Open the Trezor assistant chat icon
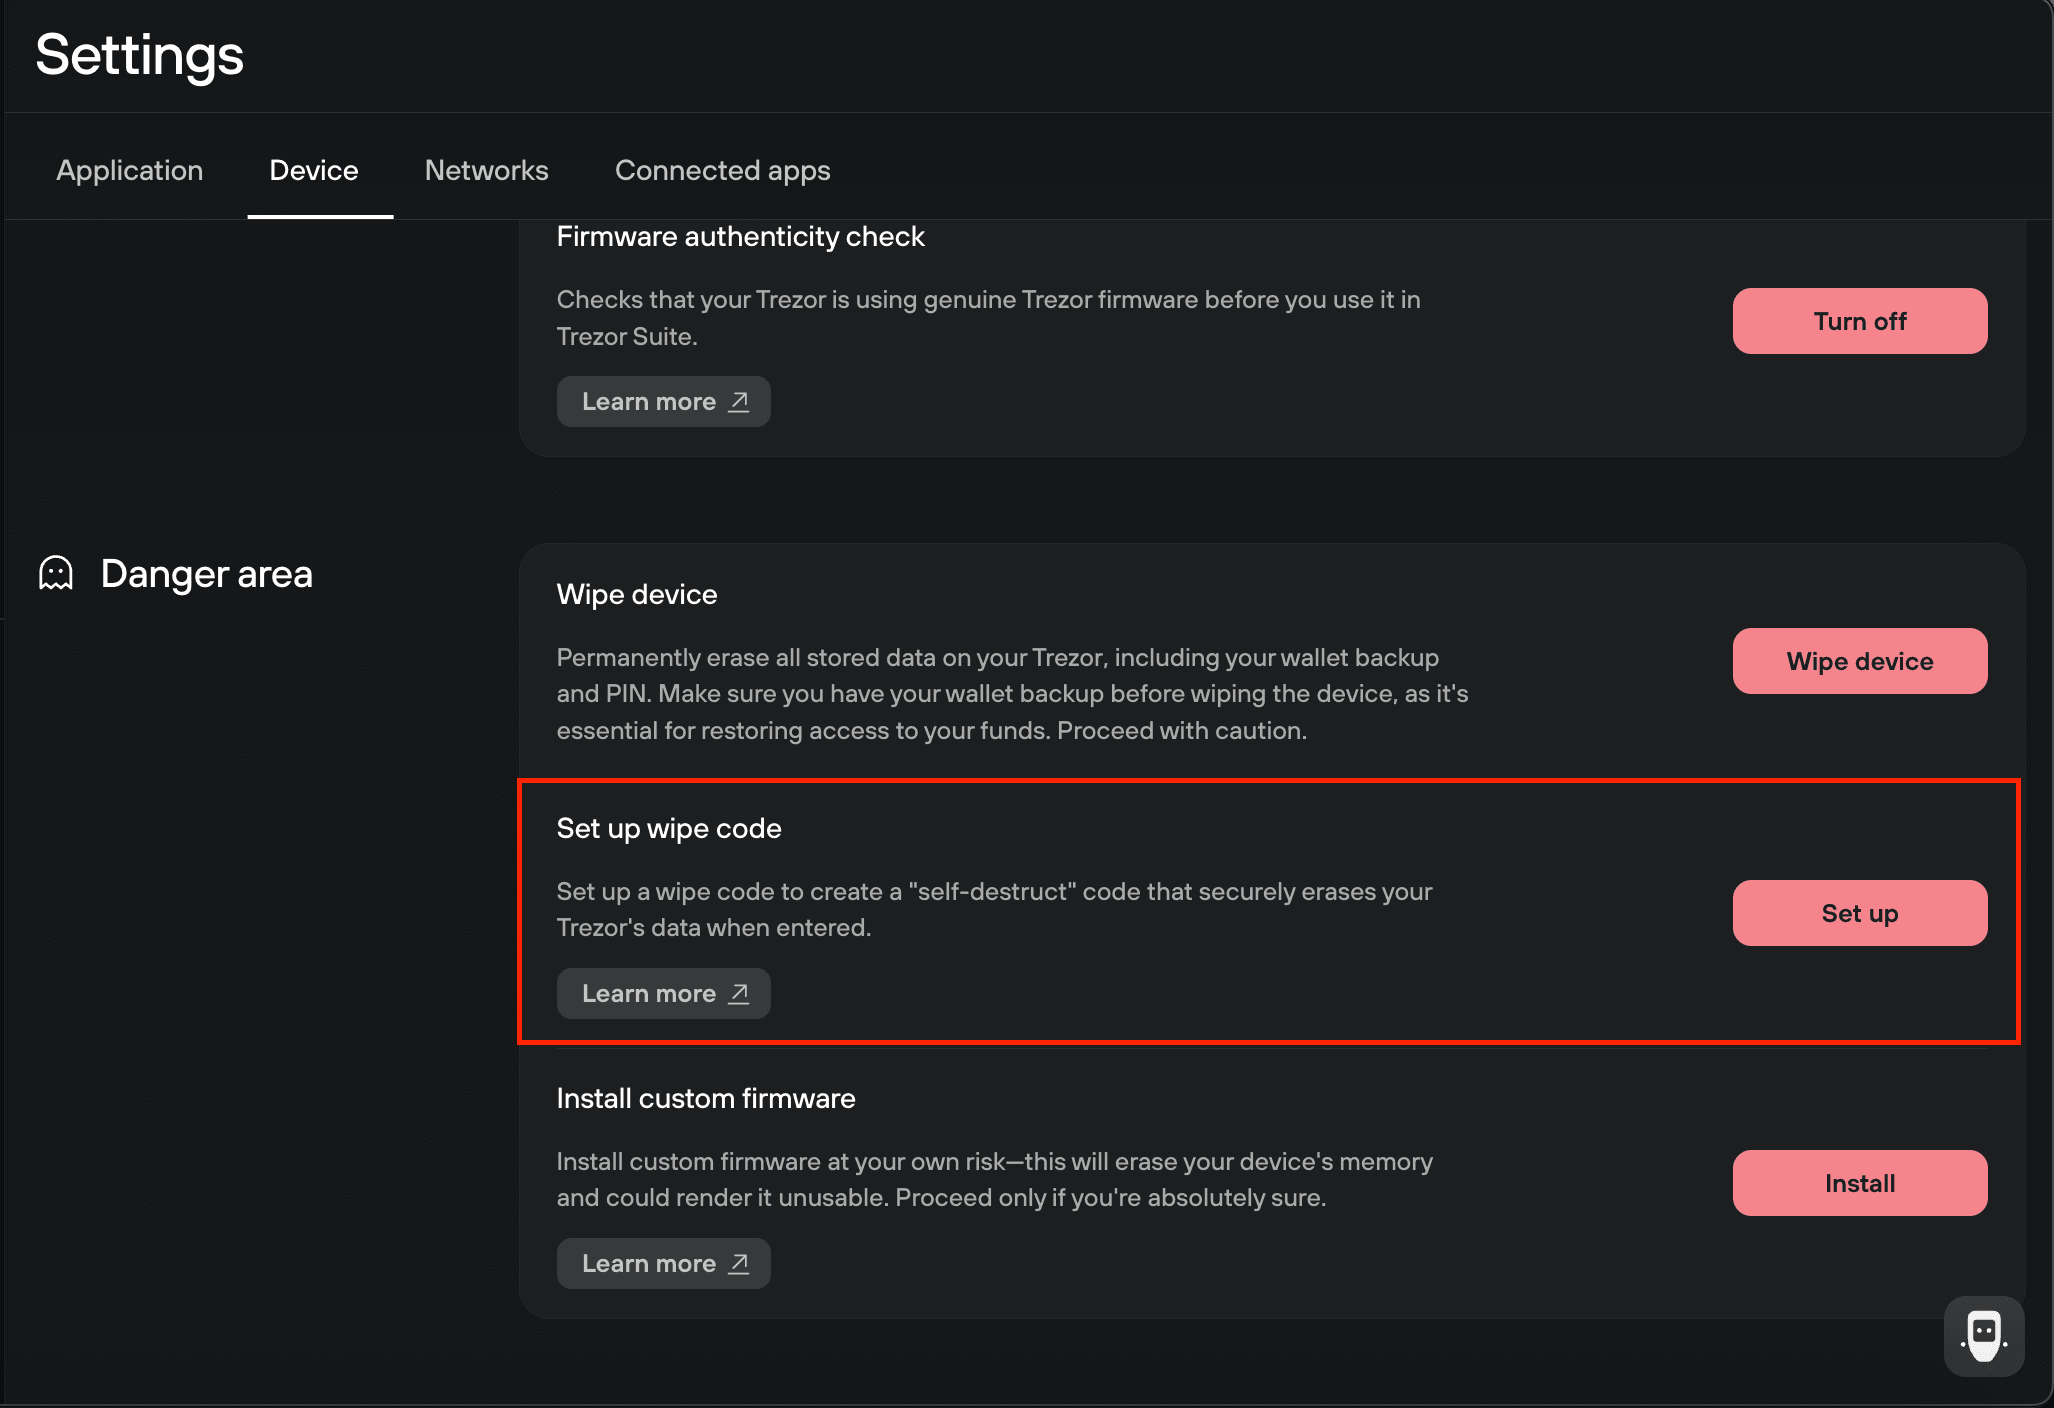 (1984, 1336)
